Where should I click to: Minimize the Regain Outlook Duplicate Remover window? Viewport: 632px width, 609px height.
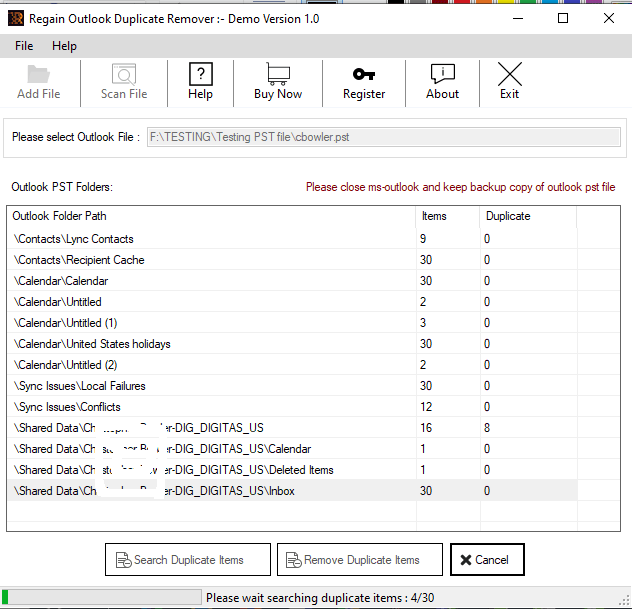[x=518, y=19]
